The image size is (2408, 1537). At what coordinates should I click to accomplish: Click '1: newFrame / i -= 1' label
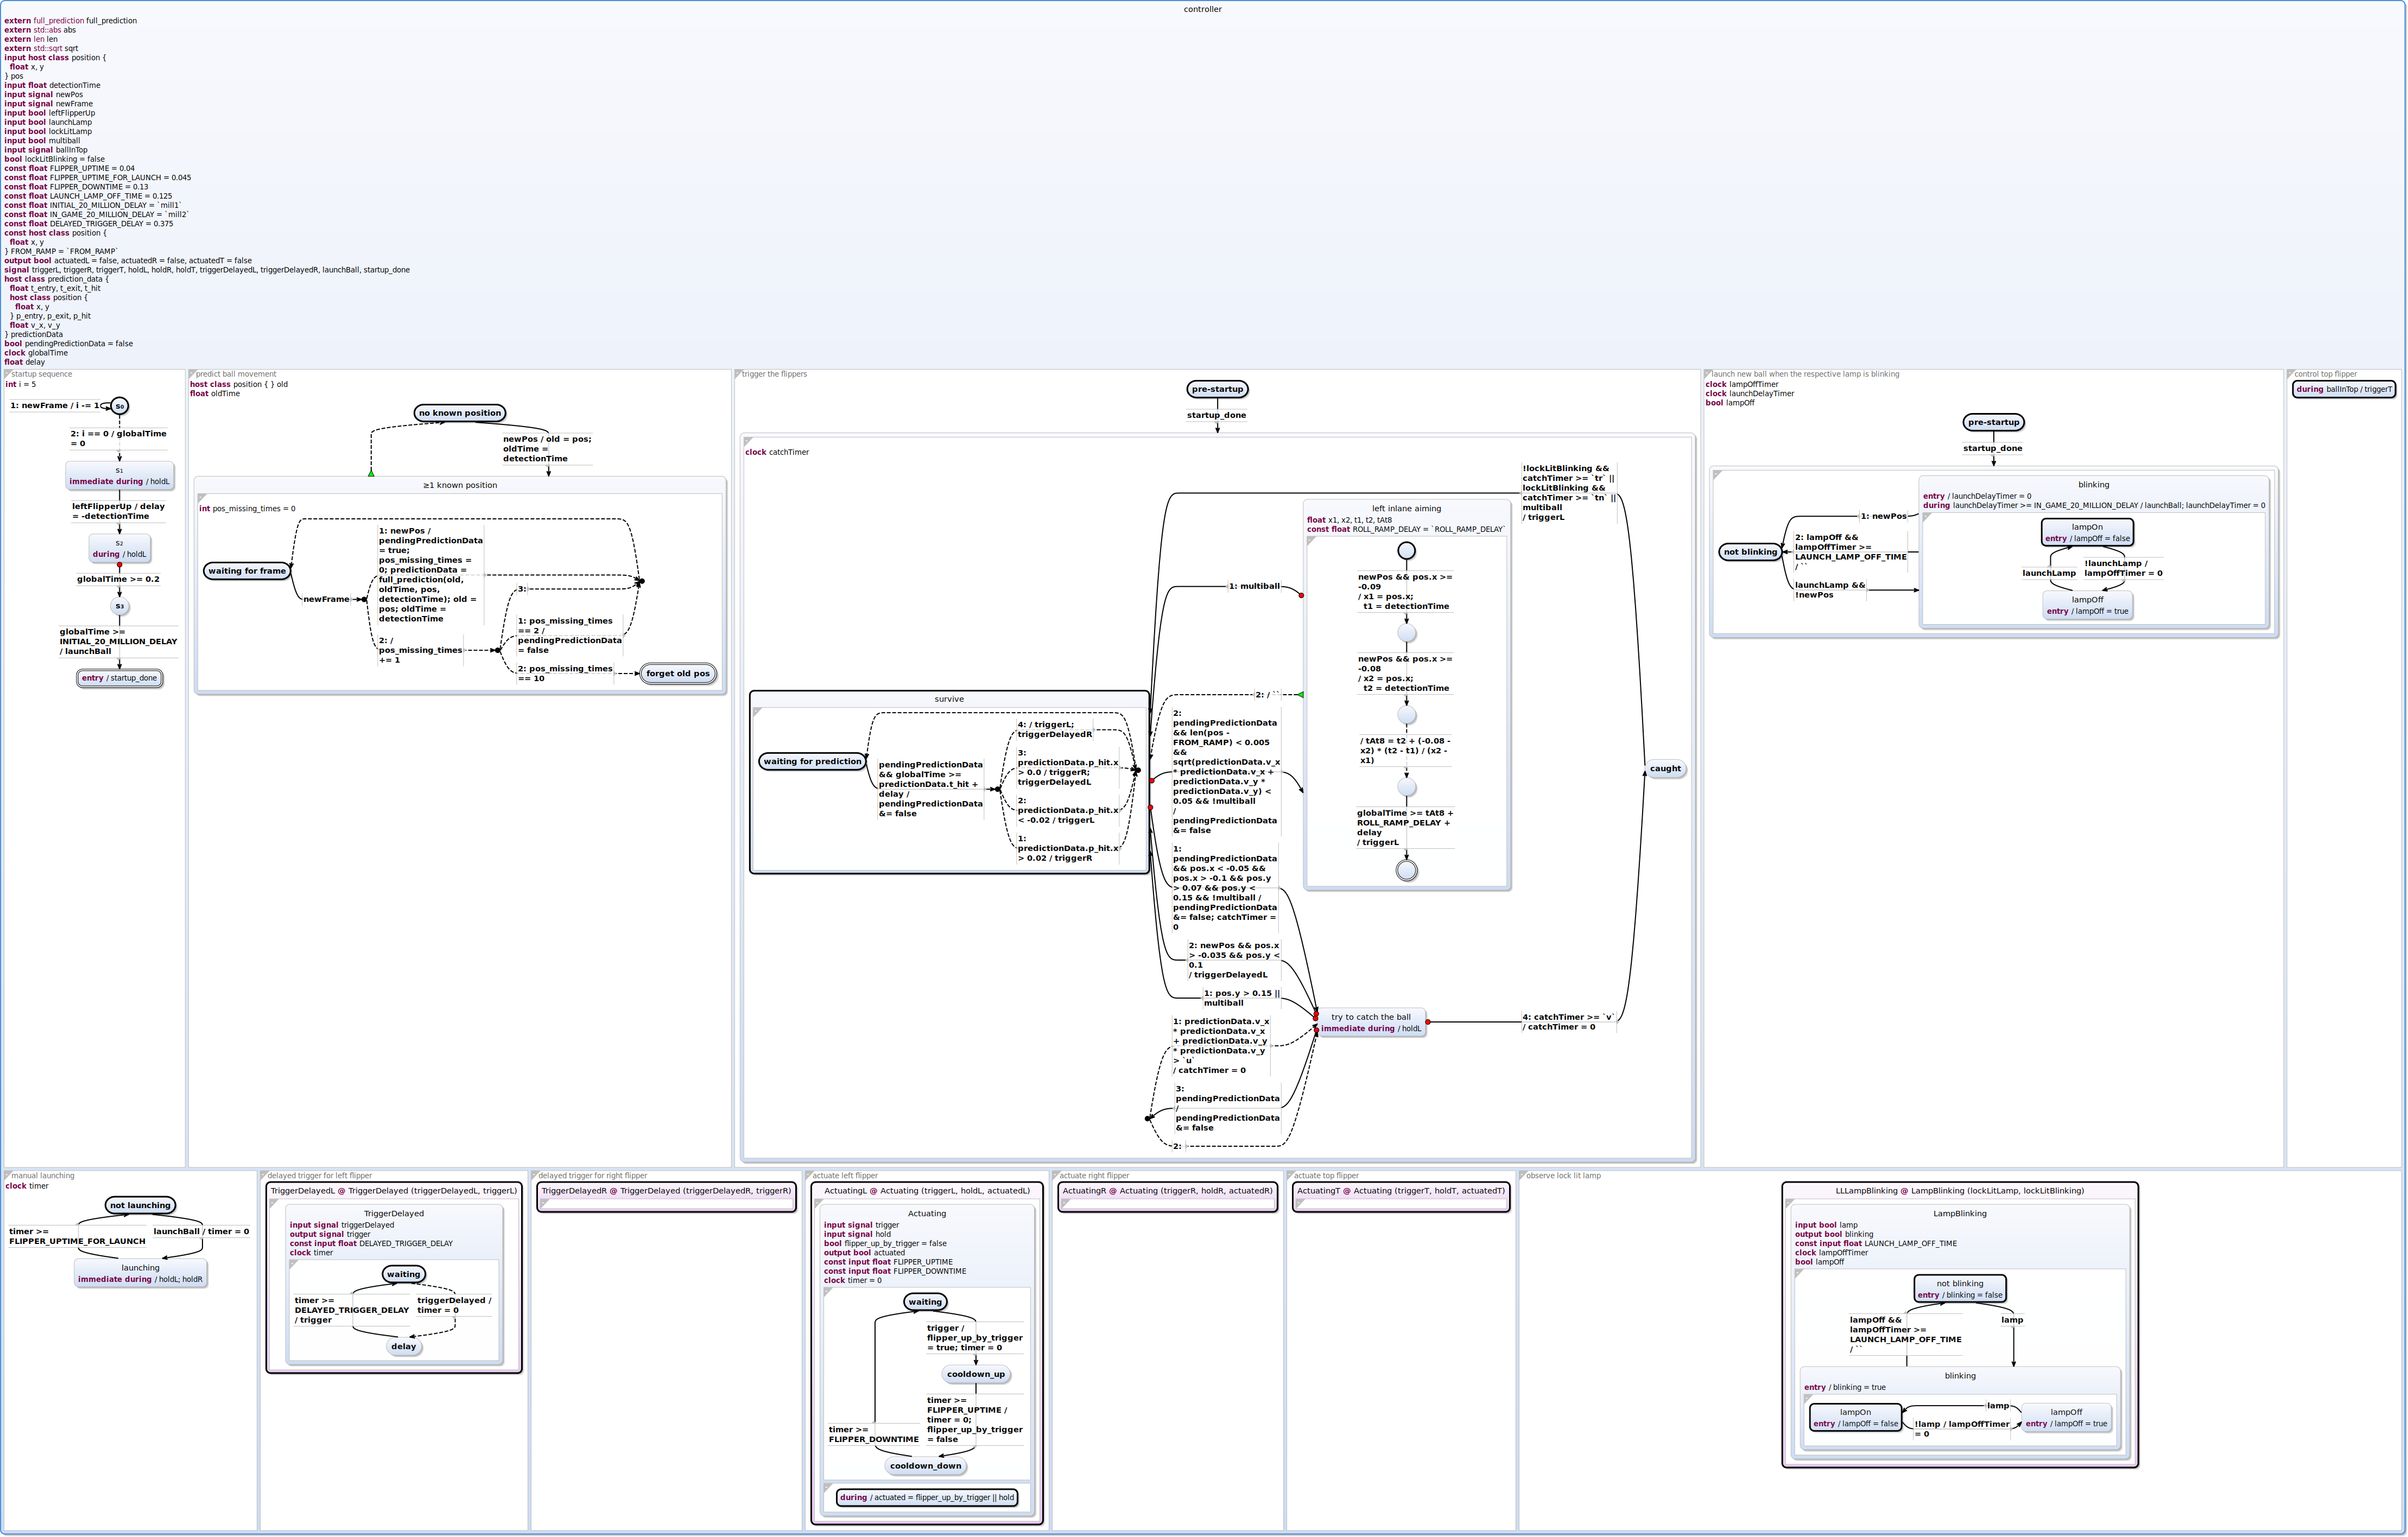55,406
